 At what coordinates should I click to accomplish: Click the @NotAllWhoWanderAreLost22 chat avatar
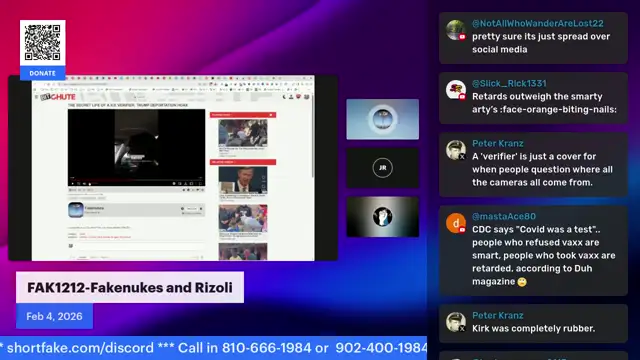click(456, 30)
